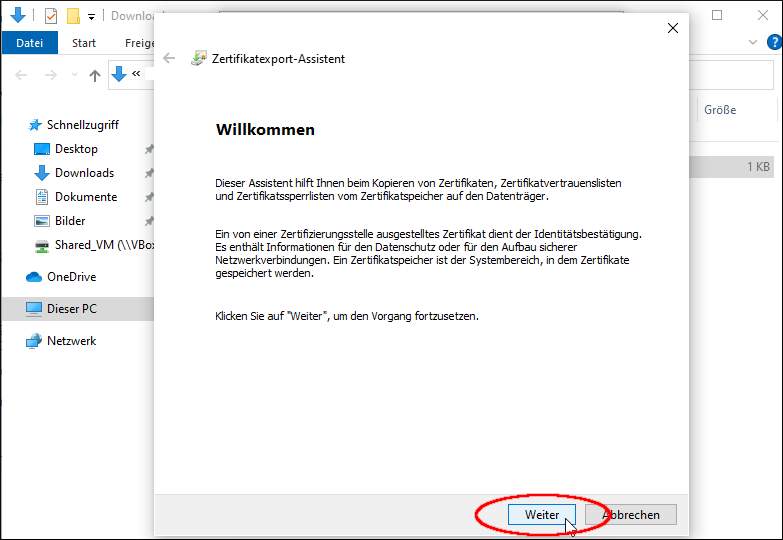Click the Properties icon in quick access toolbar
This screenshot has width=783, height=540.
pyautogui.click(x=51, y=16)
